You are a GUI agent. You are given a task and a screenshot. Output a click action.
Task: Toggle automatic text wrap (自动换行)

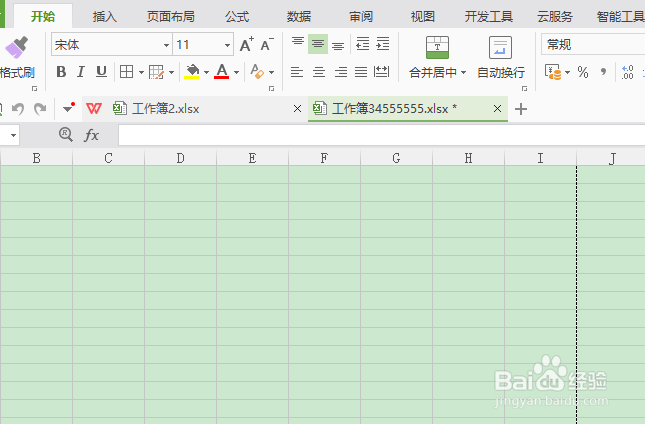pyautogui.click(x=501, y=57)
